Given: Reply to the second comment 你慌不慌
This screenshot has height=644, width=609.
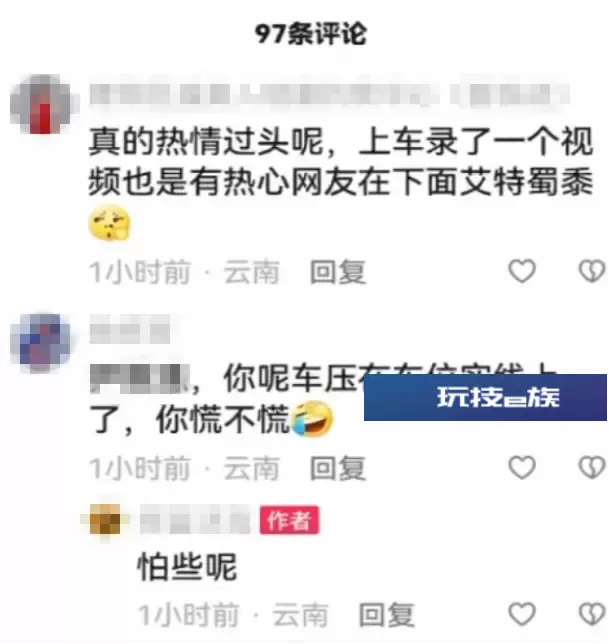Looking at the screenshot, I should 338,468.
